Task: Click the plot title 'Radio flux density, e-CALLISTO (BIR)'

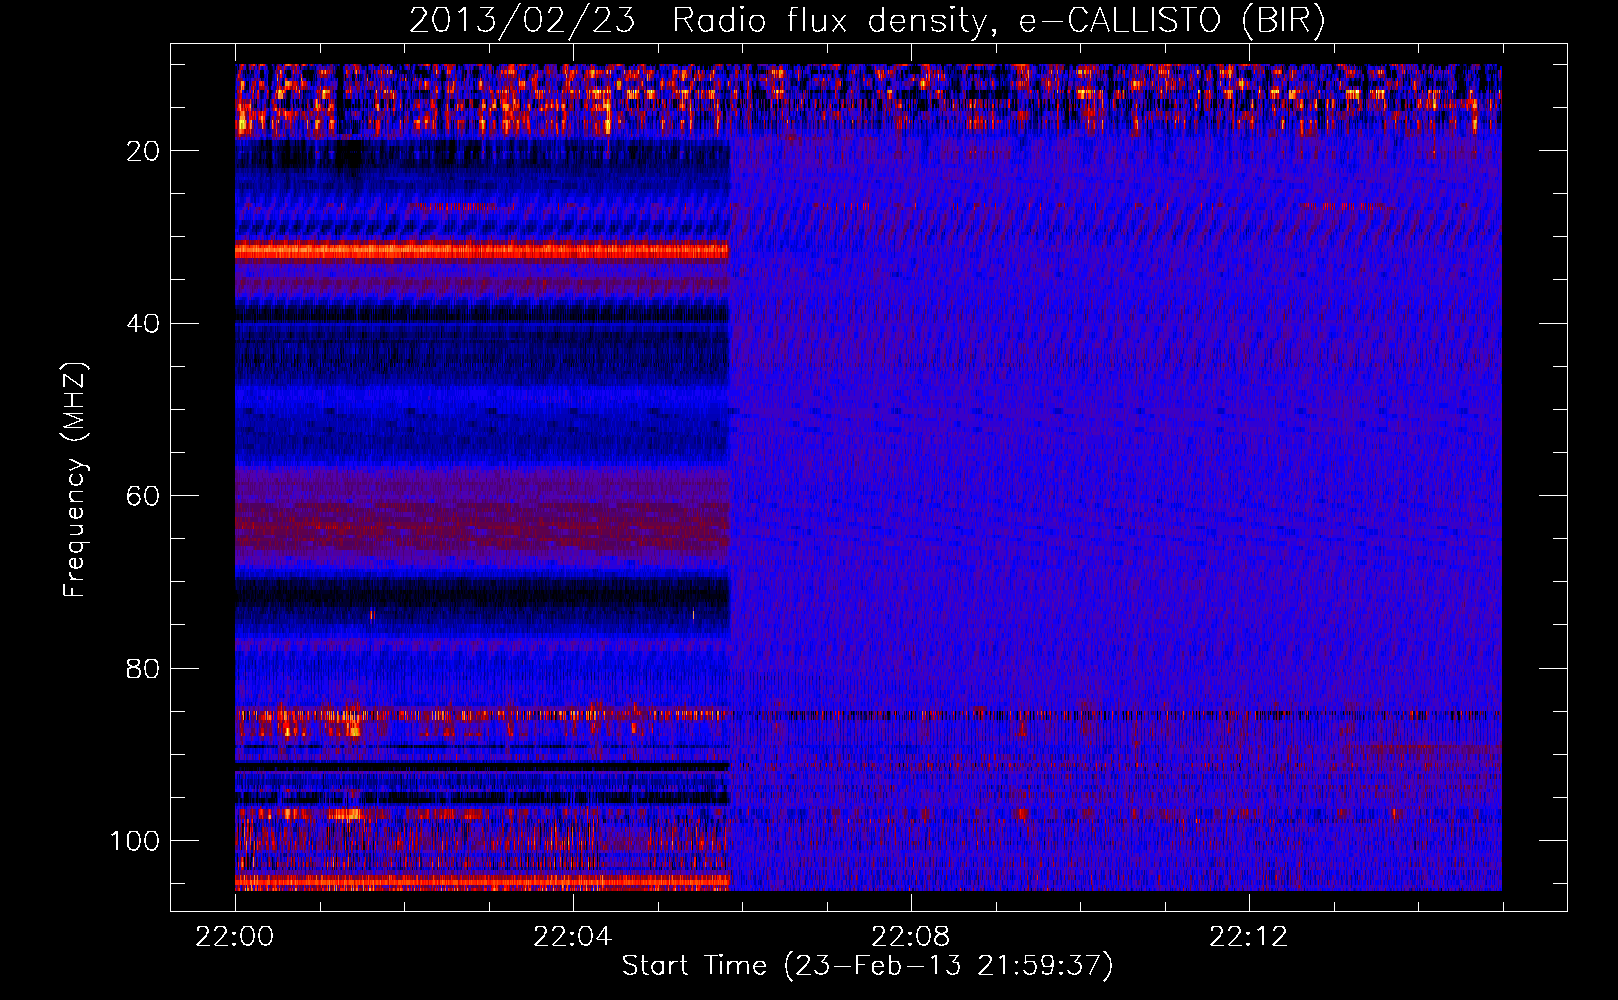Action: click(998, 21)
